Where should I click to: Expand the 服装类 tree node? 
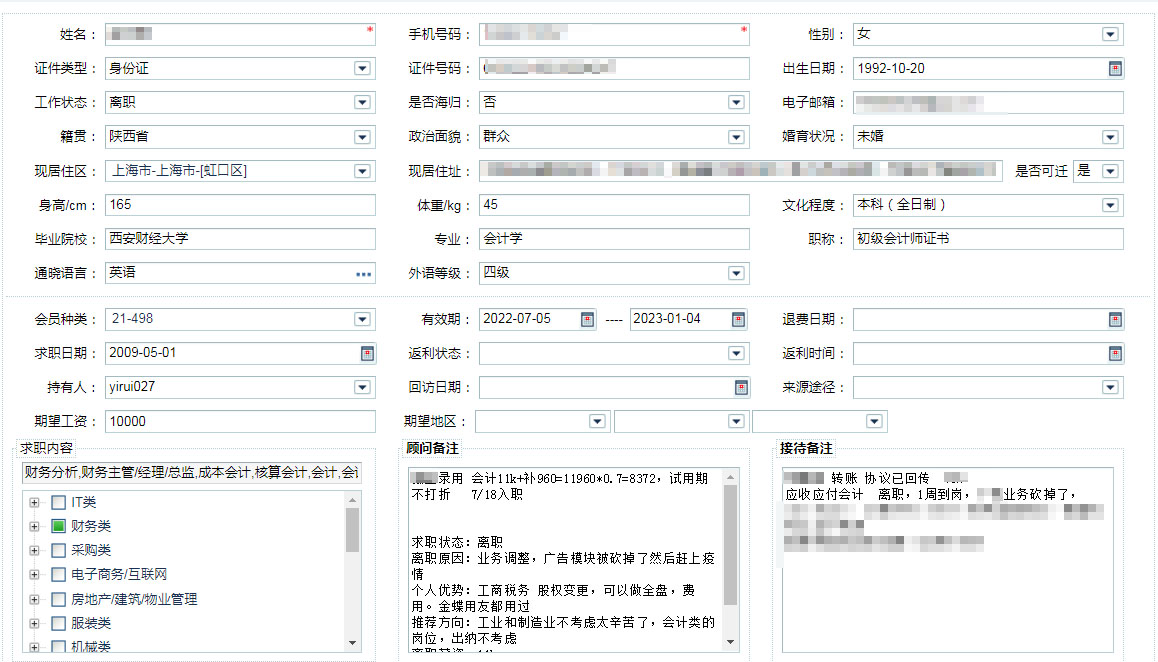(x=34, y=624)
